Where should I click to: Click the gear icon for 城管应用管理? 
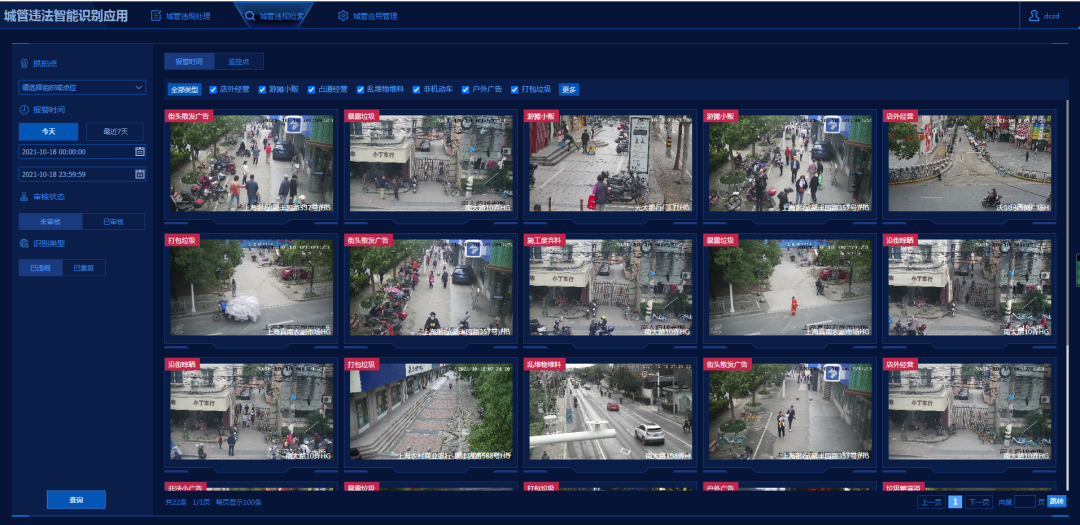[x=343, y=16]
